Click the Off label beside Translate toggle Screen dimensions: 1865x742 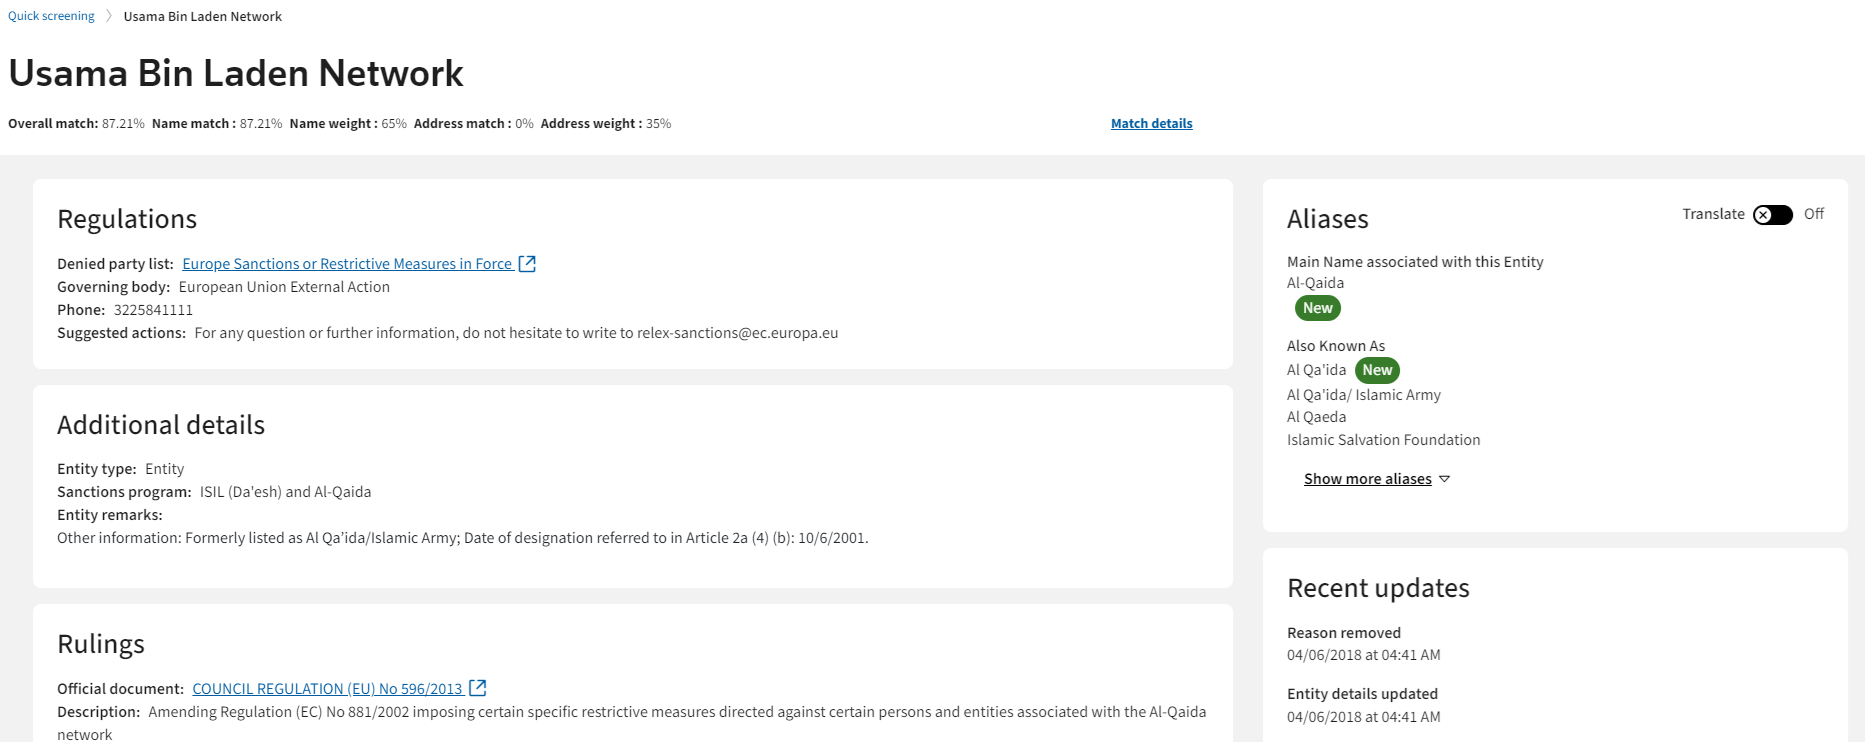tap(1813, 214)
